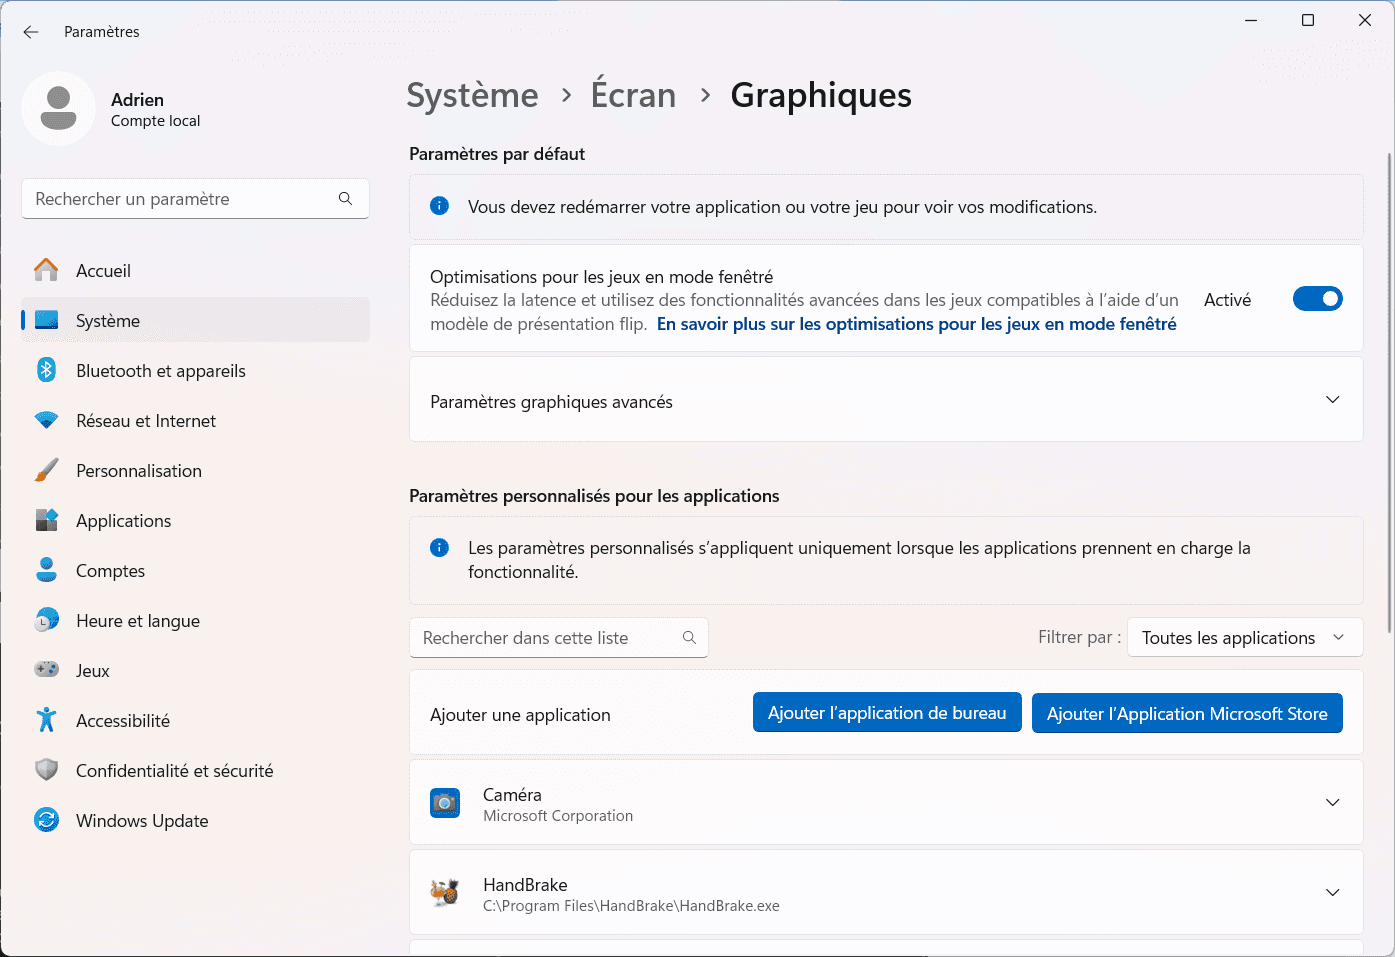Click Adrien's user avatar icon
1395x957 pixels.
click(x=58, y=108)
